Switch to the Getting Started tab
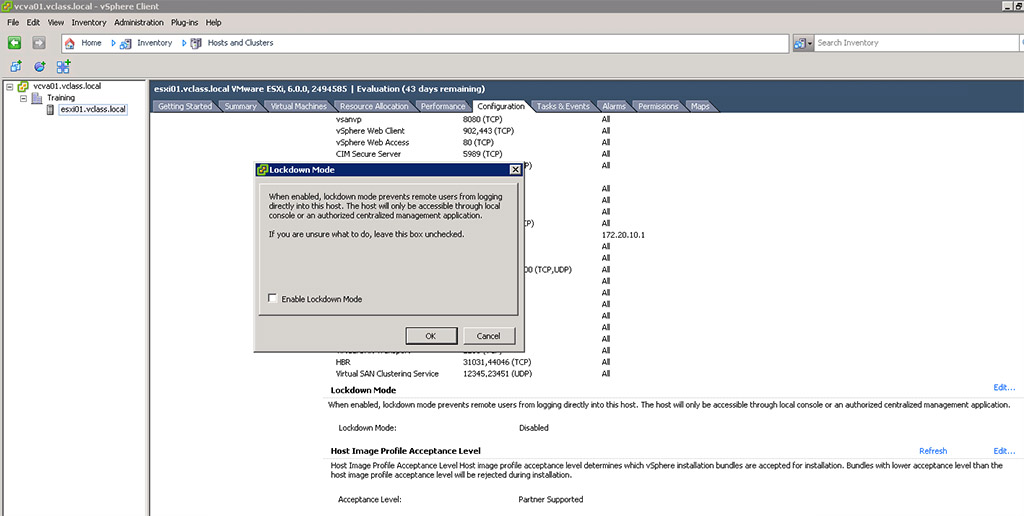Screen dimensions: 1024x516 pos(185,106)
